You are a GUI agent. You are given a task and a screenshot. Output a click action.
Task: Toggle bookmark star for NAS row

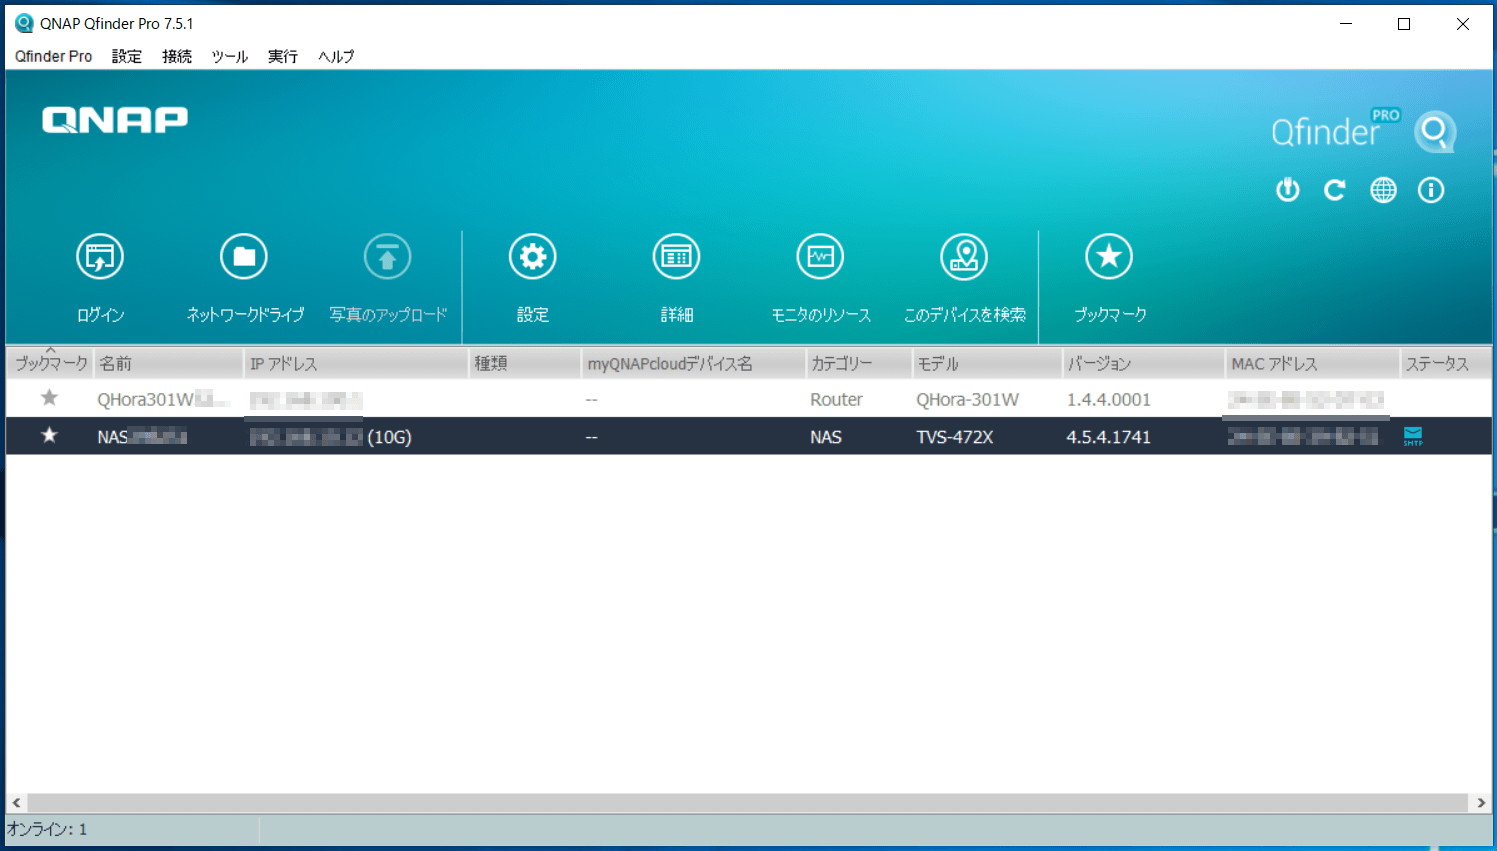(49, 435)
